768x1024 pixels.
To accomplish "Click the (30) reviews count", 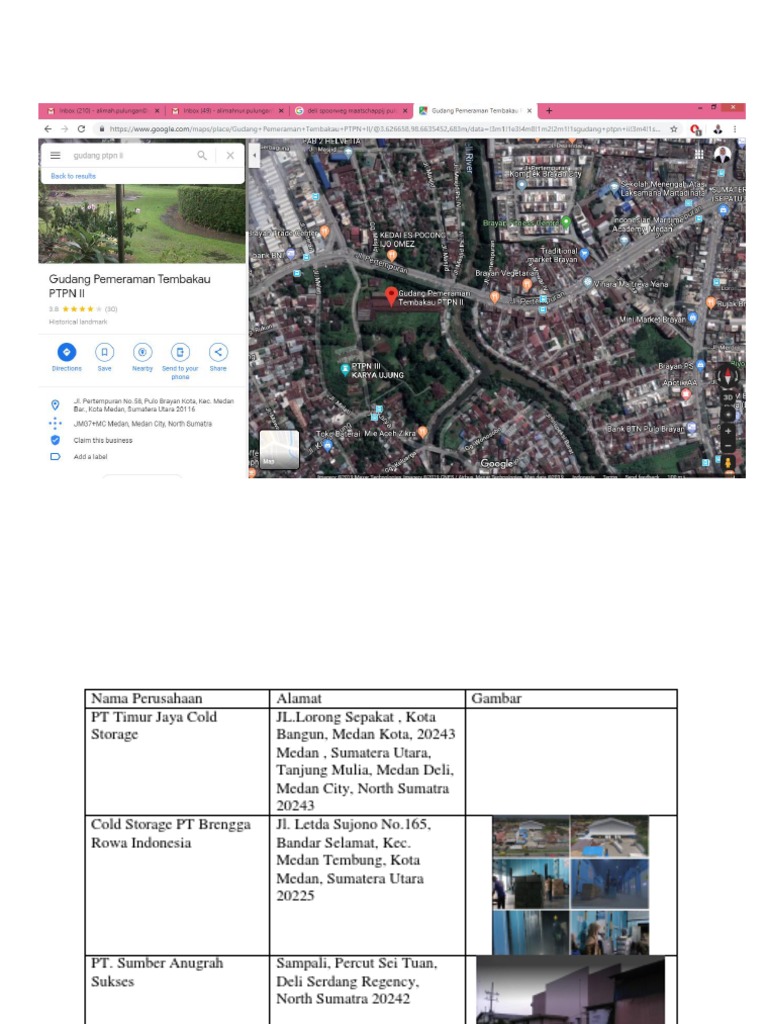I will 111,309.
